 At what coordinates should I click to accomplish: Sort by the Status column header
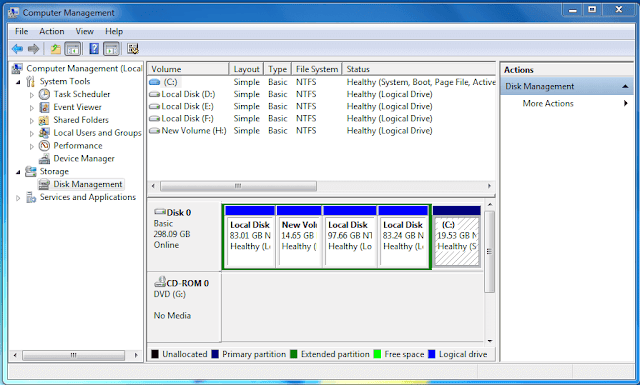[x=419, y=69]
